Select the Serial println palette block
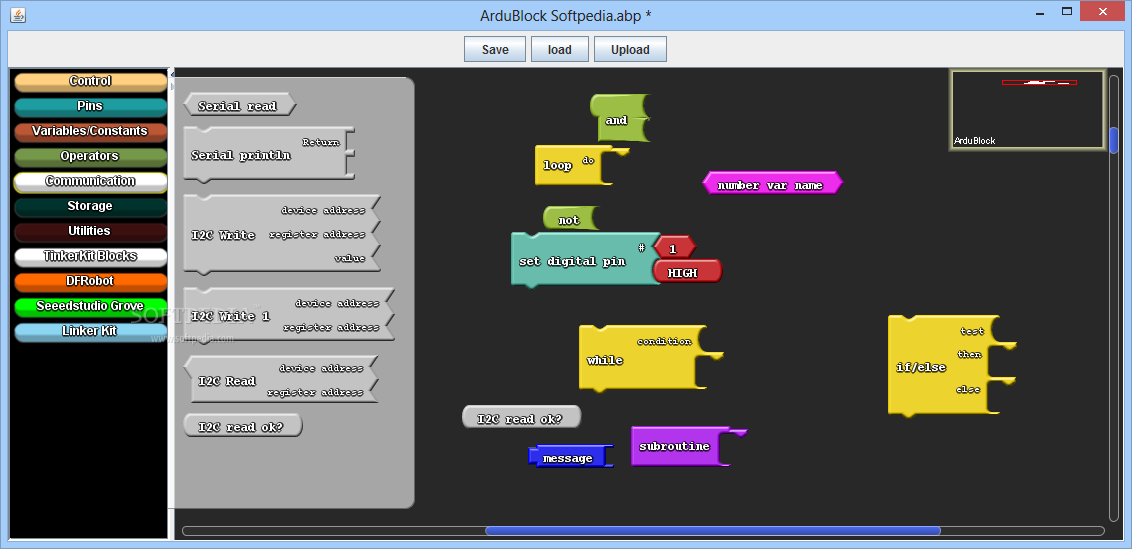The image size is (1132, 549). 269,155
